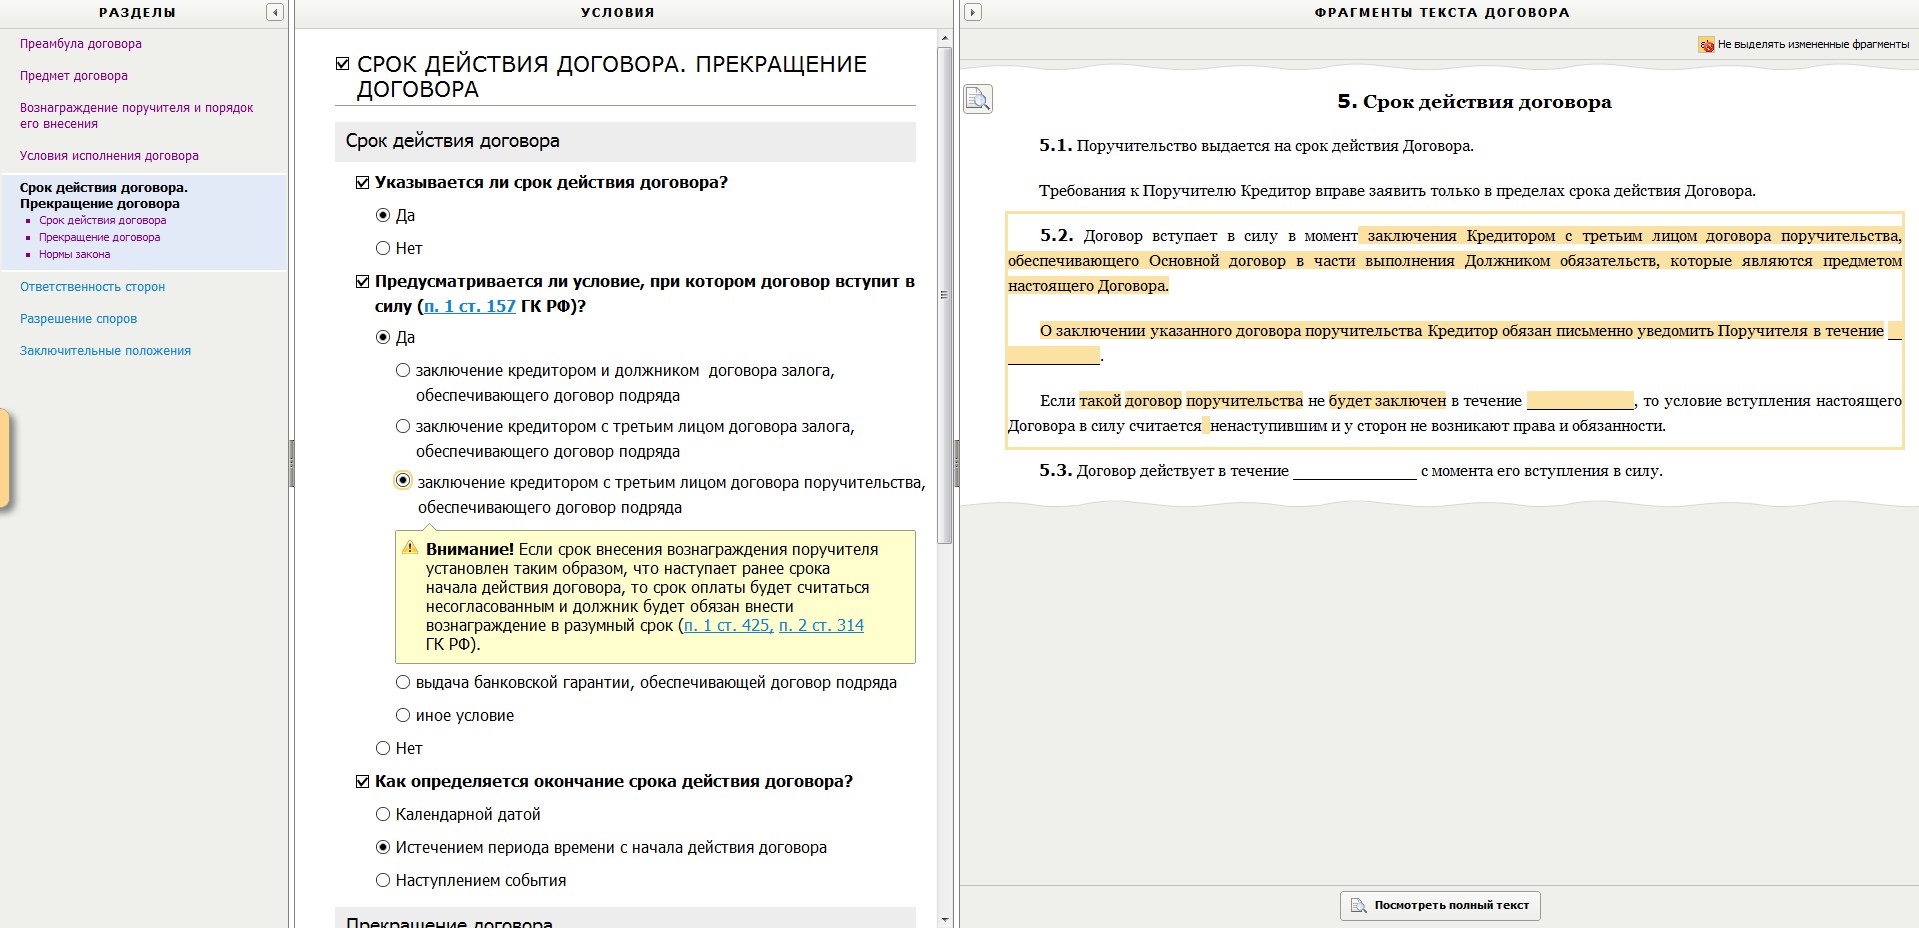This screenshot has height=928, width=1919.
Task: Select 'Нет' below иное условие
Action: pyautogui.click(x=382, y=748)
